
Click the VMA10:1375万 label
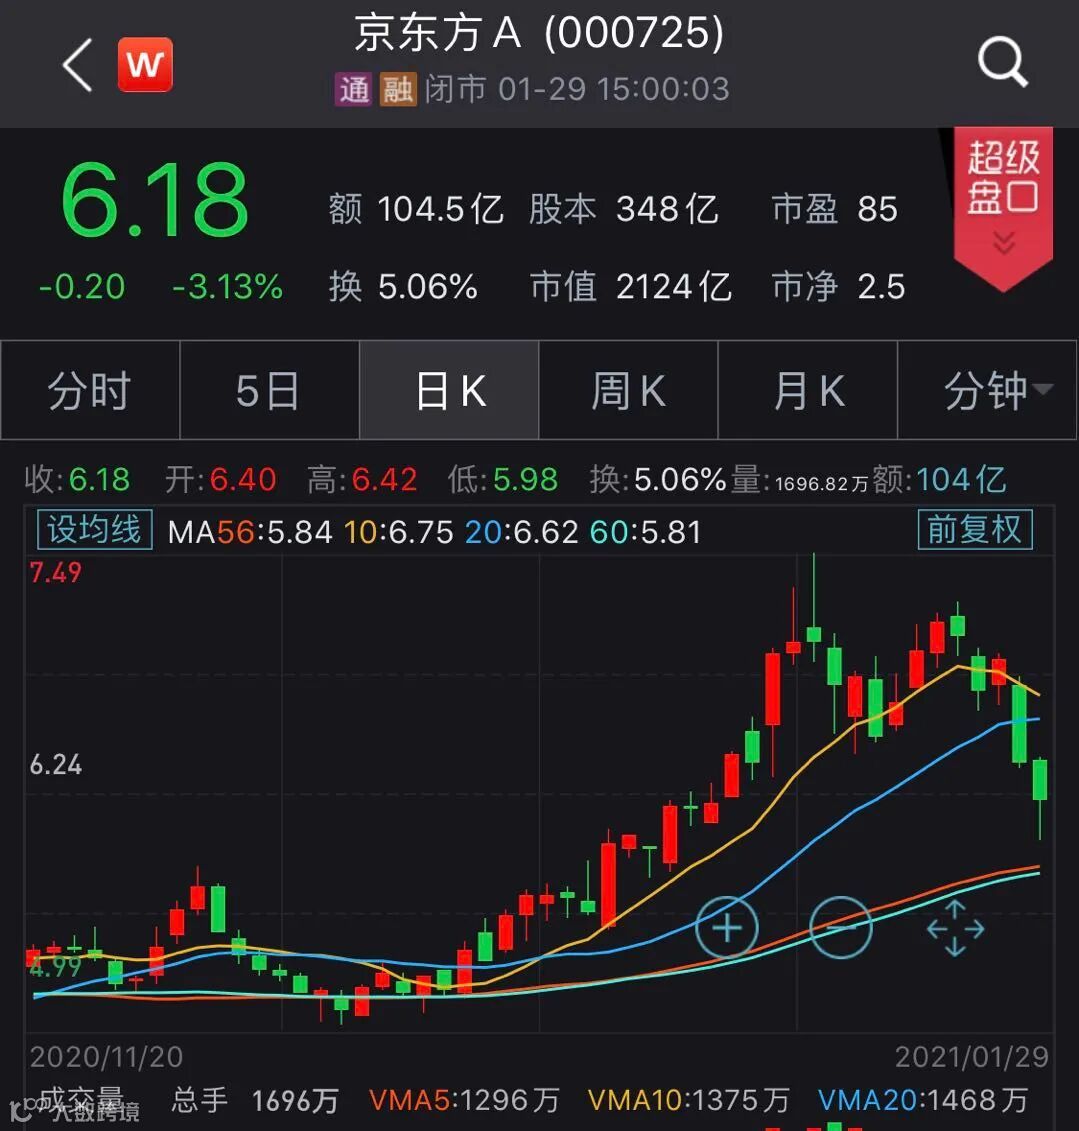[689, 1101]
